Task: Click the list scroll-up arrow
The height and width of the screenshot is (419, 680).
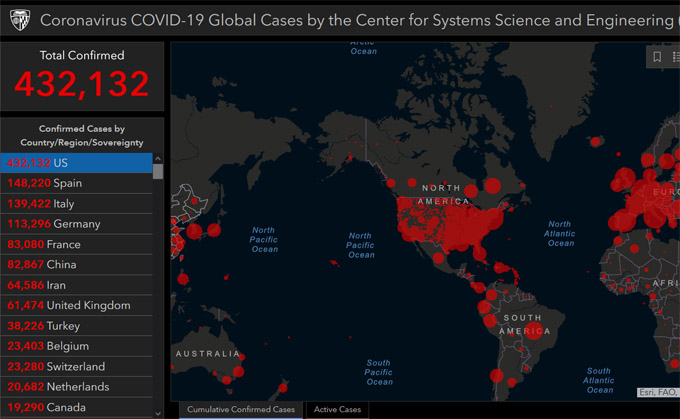Action: pyautogui.click(x=158, y=159)
